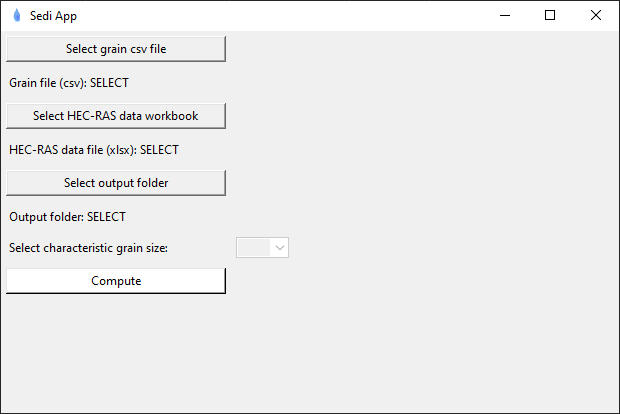Expand the characteristic grain size dropdown arrow
This screenshot has height=414, width=620.
point(280,247)
